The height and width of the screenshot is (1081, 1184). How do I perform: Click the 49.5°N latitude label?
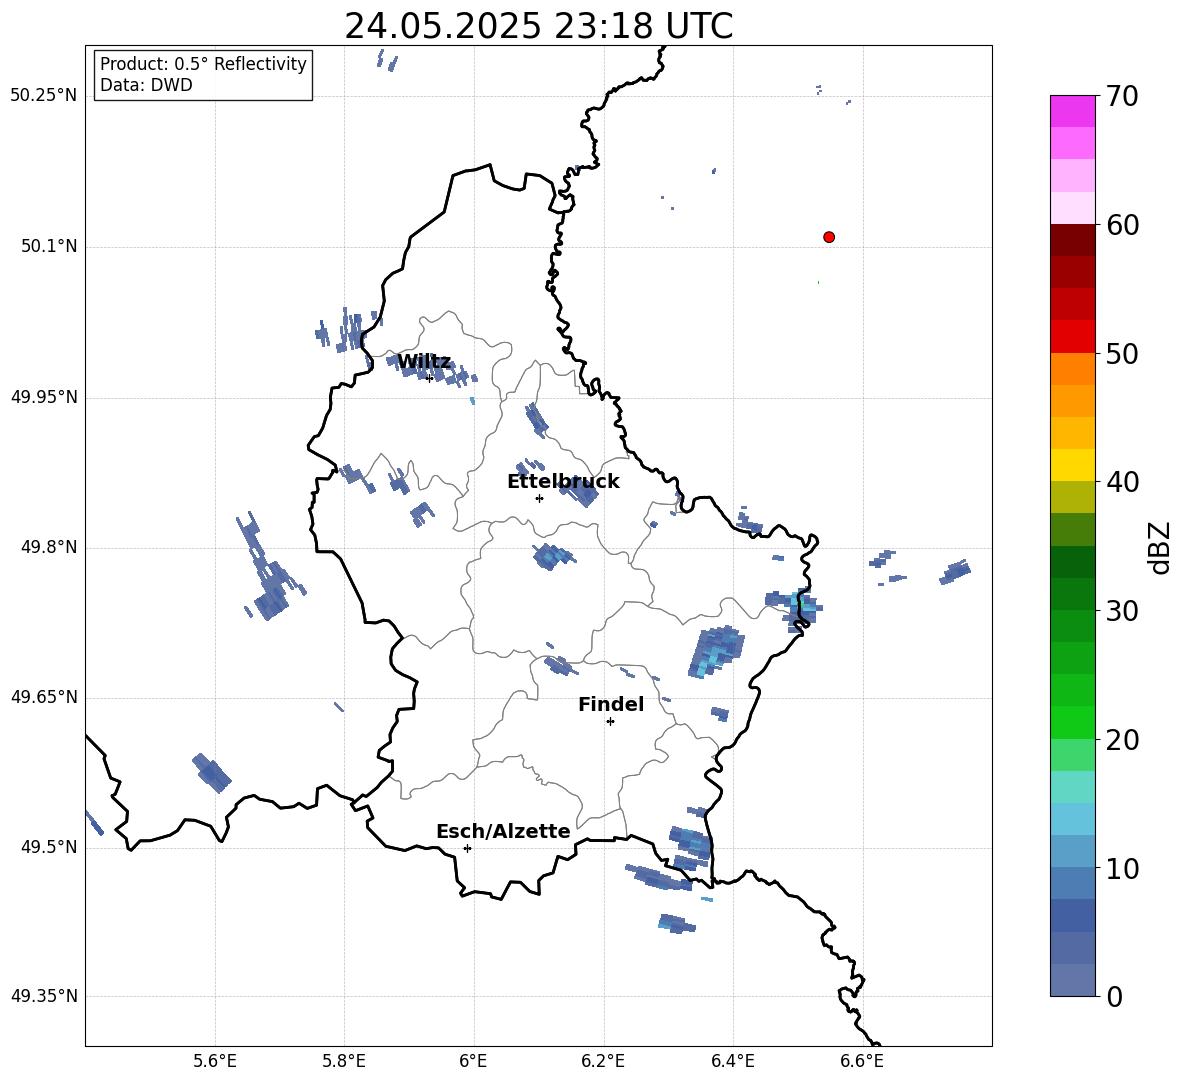pyautogui.click(x=49, y=847)
